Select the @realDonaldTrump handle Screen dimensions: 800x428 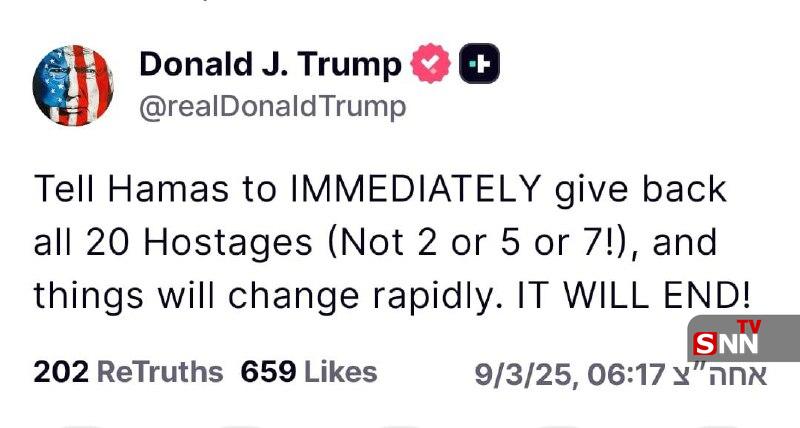[x=272, y=106]
